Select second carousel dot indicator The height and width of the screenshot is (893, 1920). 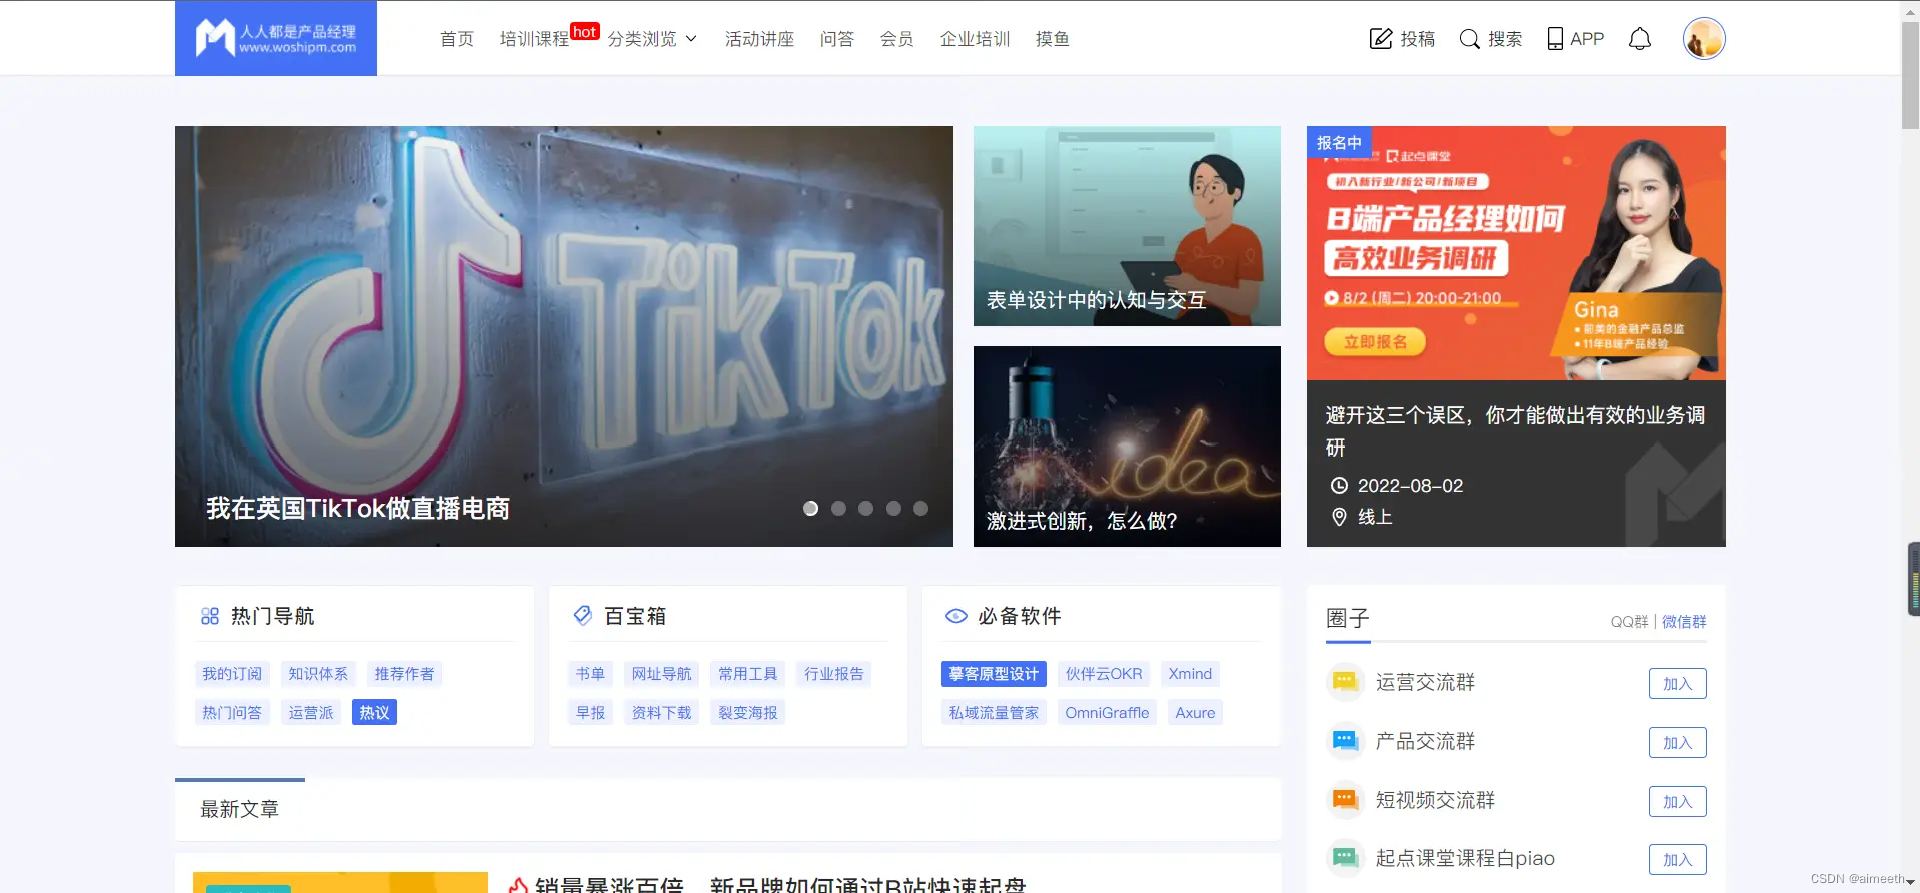point(838,509)
